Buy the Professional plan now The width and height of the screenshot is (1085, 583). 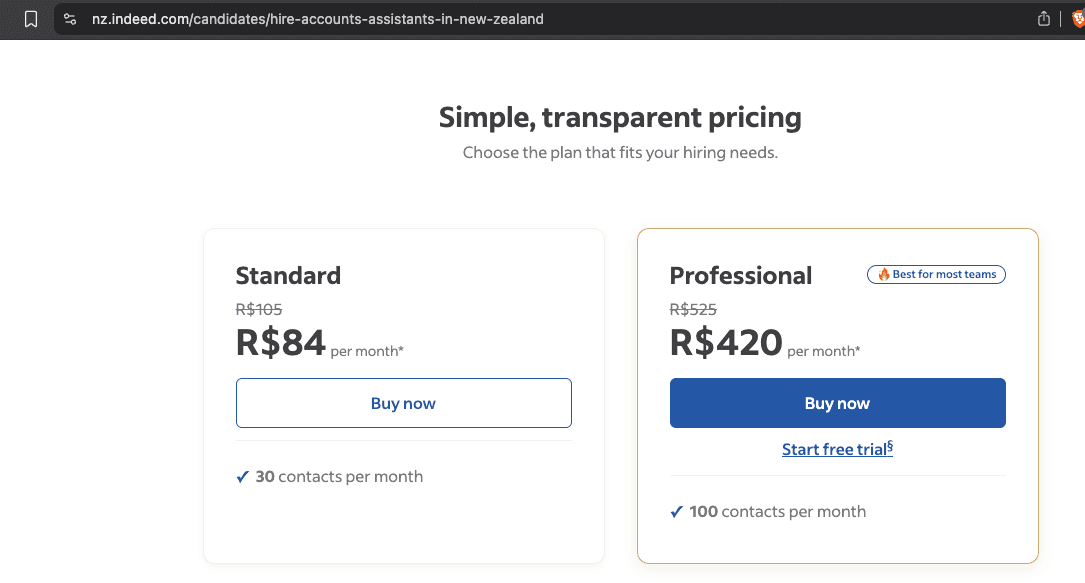[x=837, y=403]
